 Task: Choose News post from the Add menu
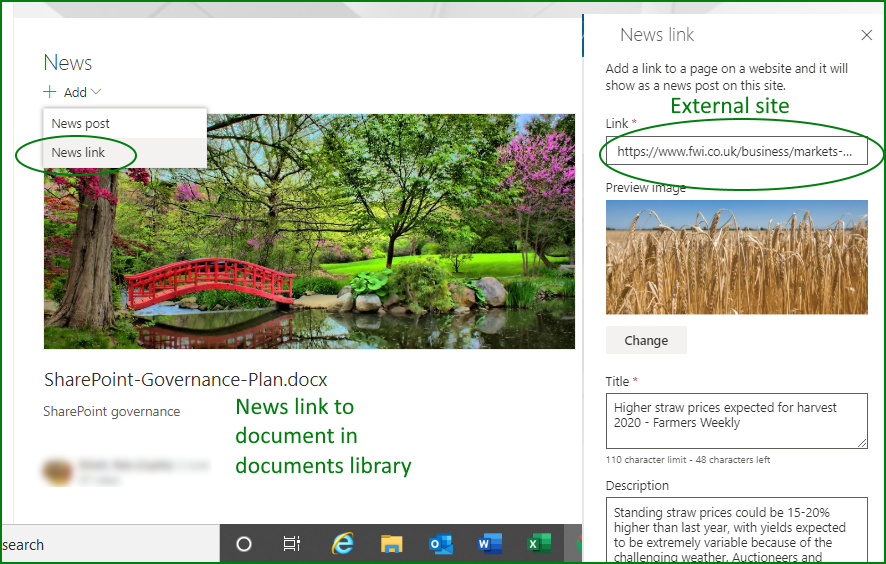point(125,123)
